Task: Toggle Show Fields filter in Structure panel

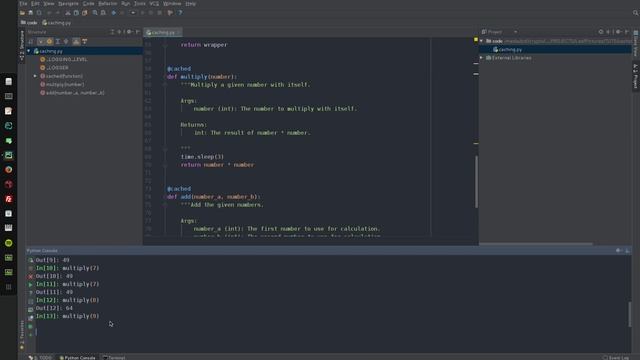Action: [x=49, y=42]
